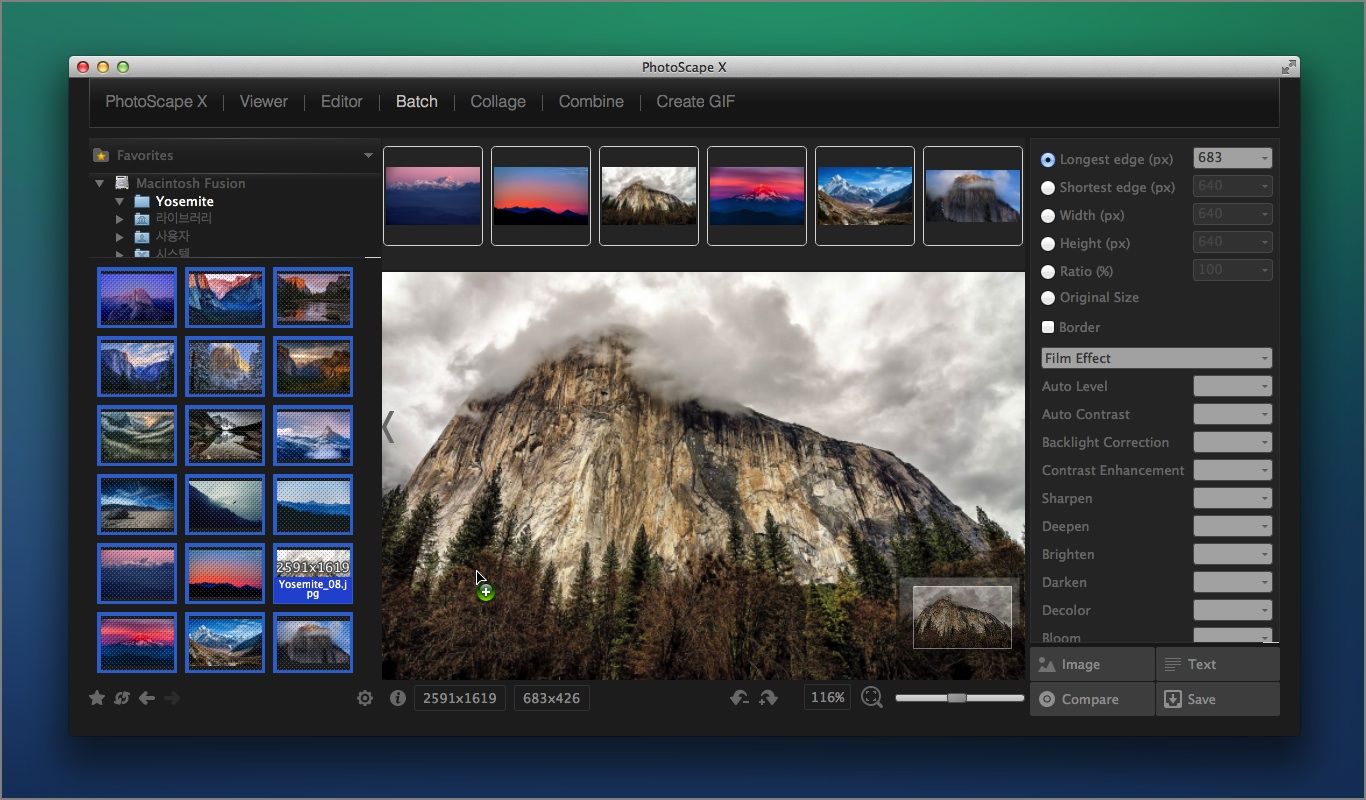Viewport: 1366px width, 800px height.
Task: Select the Shortest edge radio button
Action: pos(1048,187)
